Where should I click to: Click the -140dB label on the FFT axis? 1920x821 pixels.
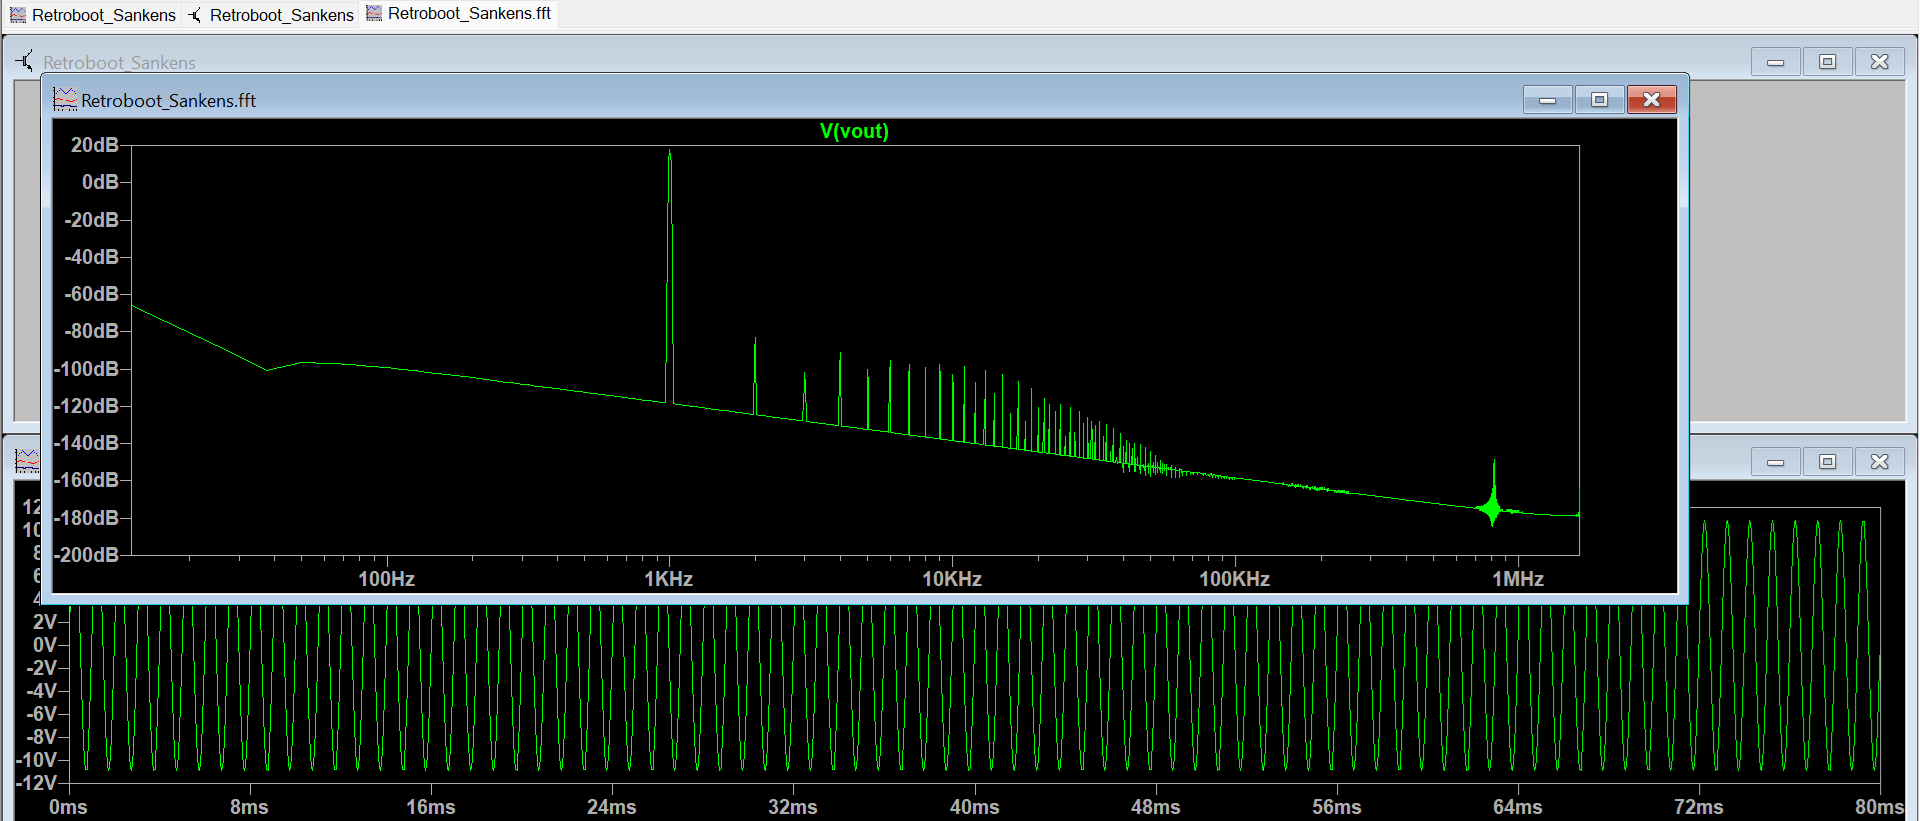point(87,443)
